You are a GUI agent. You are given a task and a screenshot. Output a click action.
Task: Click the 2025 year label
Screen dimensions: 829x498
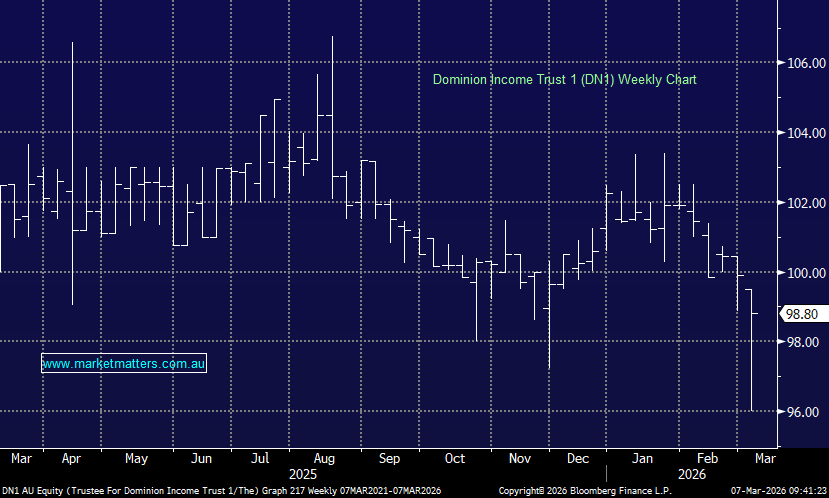click(303, 472)
